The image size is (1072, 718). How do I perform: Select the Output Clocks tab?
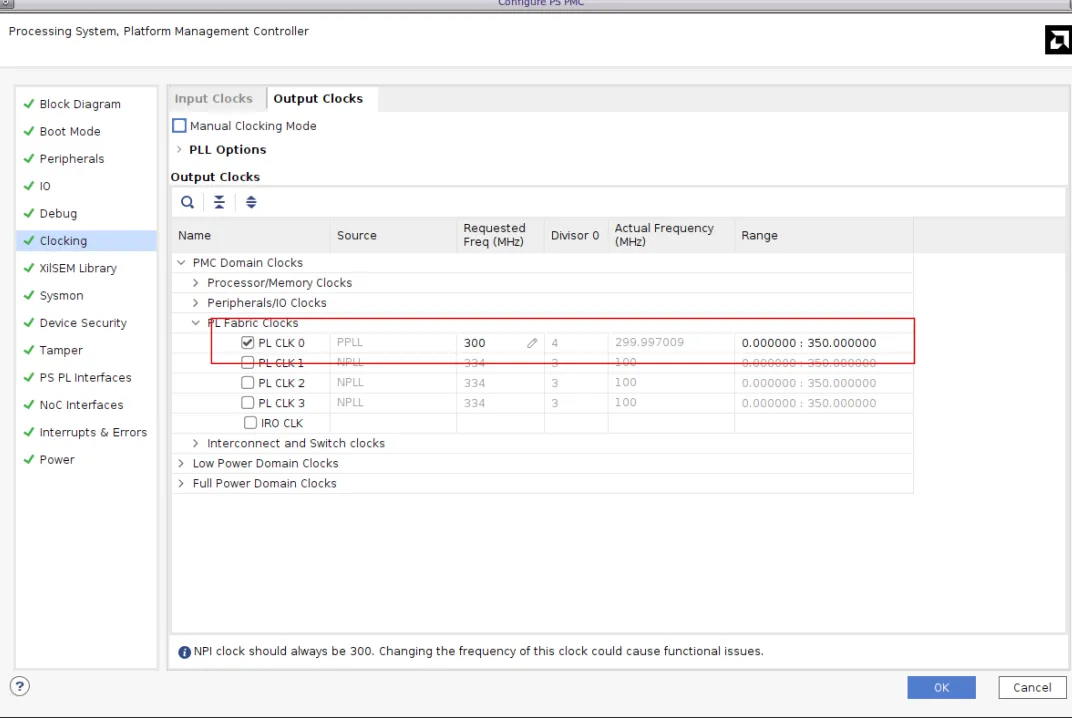click(x=319, y=98)
